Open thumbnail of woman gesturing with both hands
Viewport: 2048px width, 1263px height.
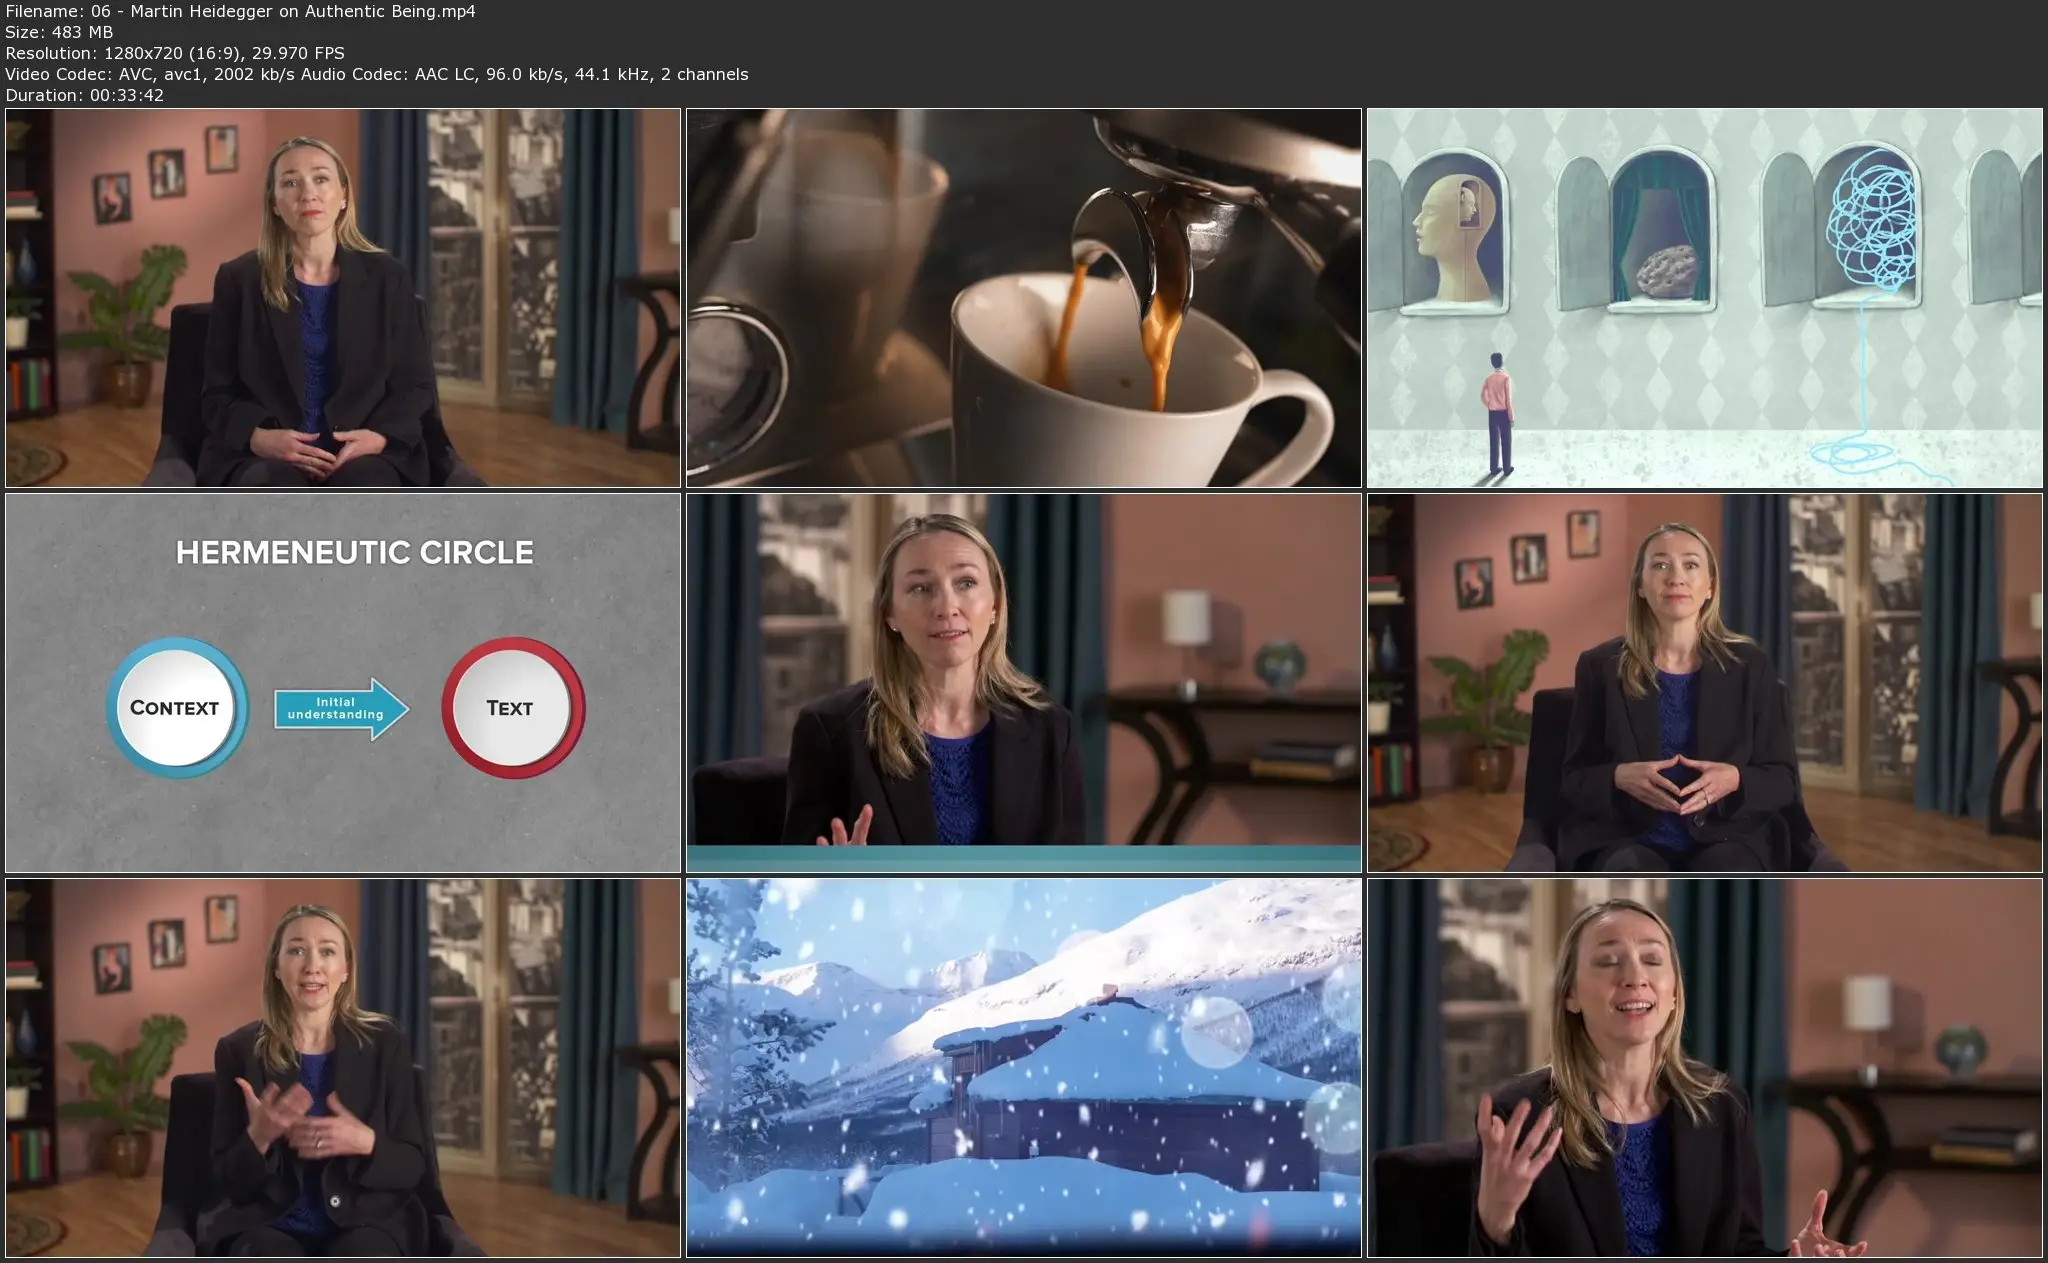click(x=343, y=1068)
